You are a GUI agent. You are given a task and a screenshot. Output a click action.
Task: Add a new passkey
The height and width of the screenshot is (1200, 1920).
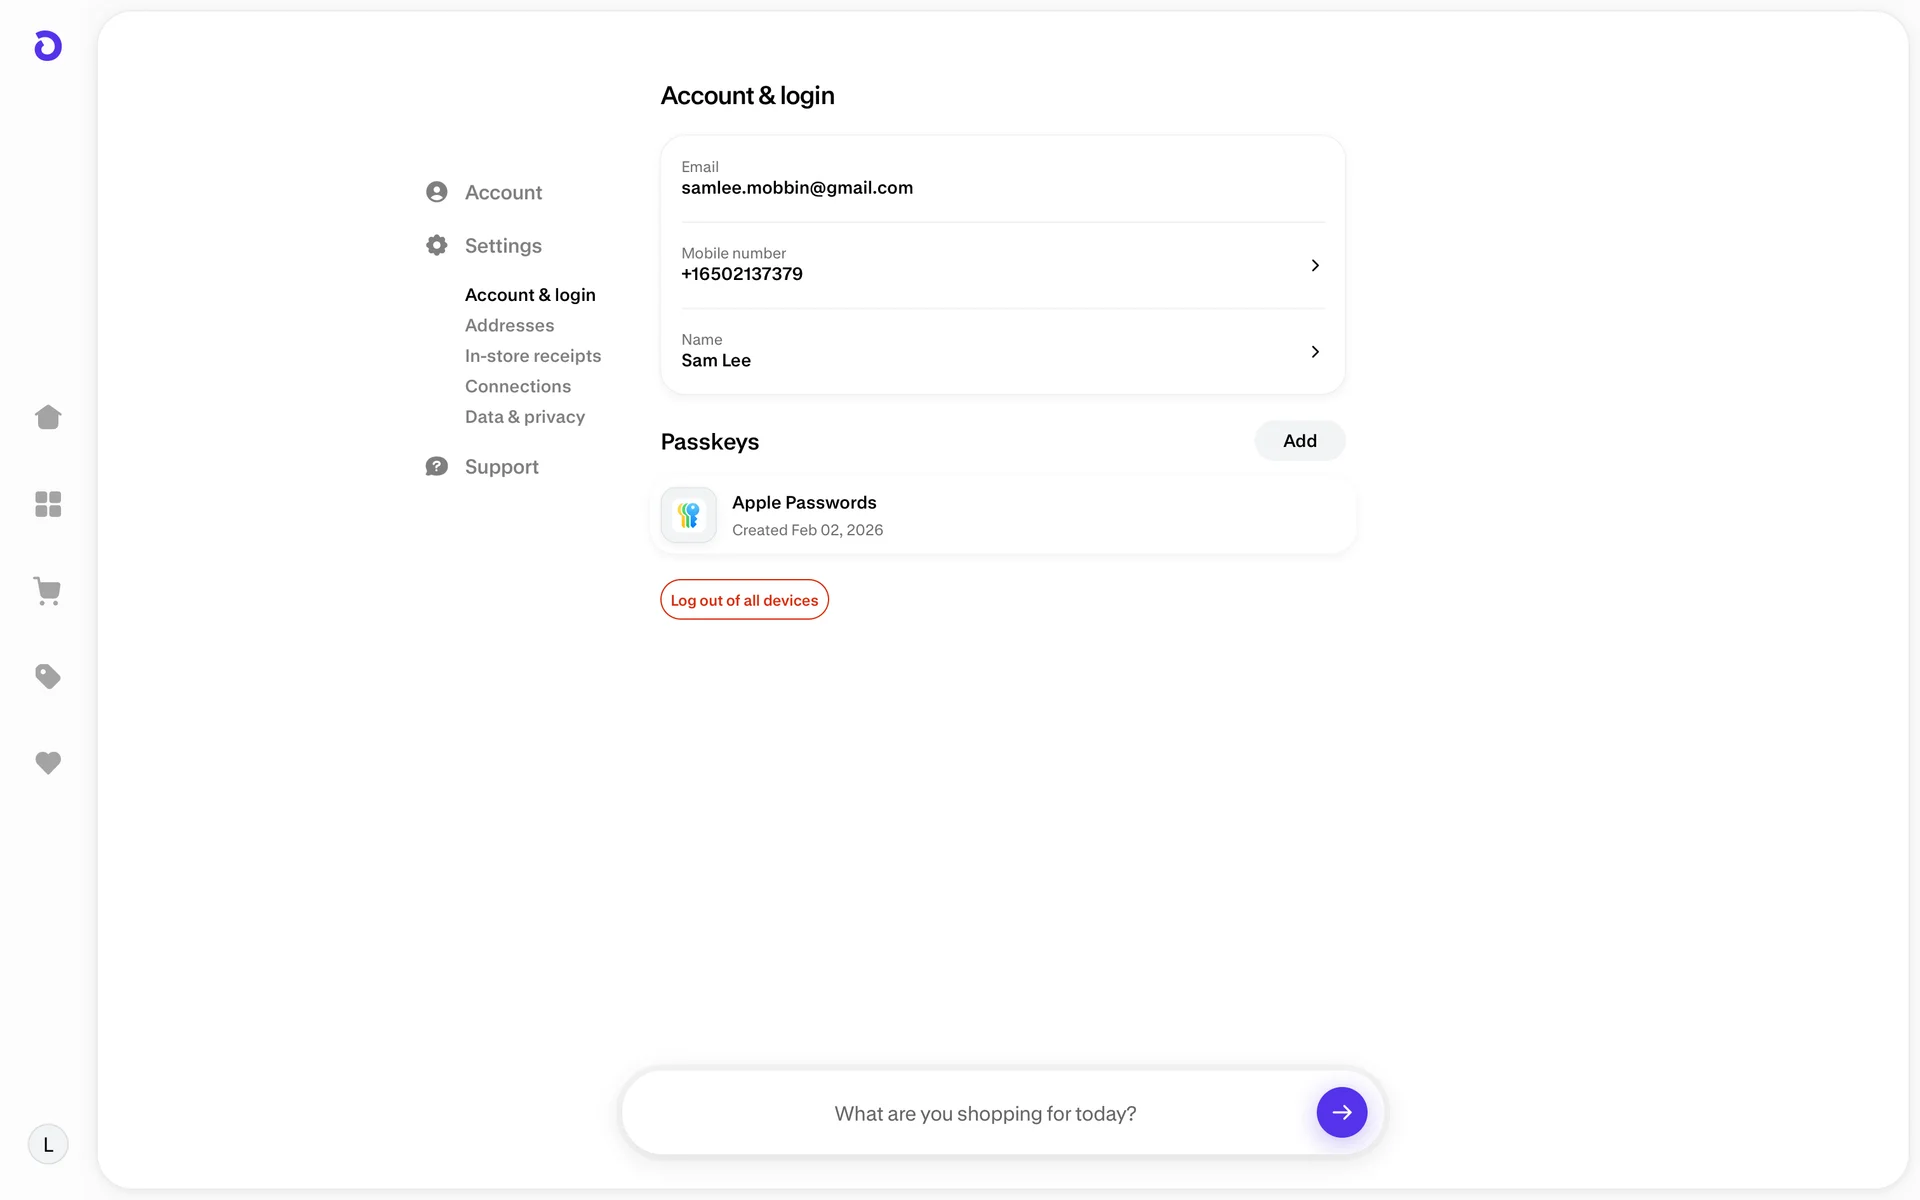click(x=1299, y=441)
